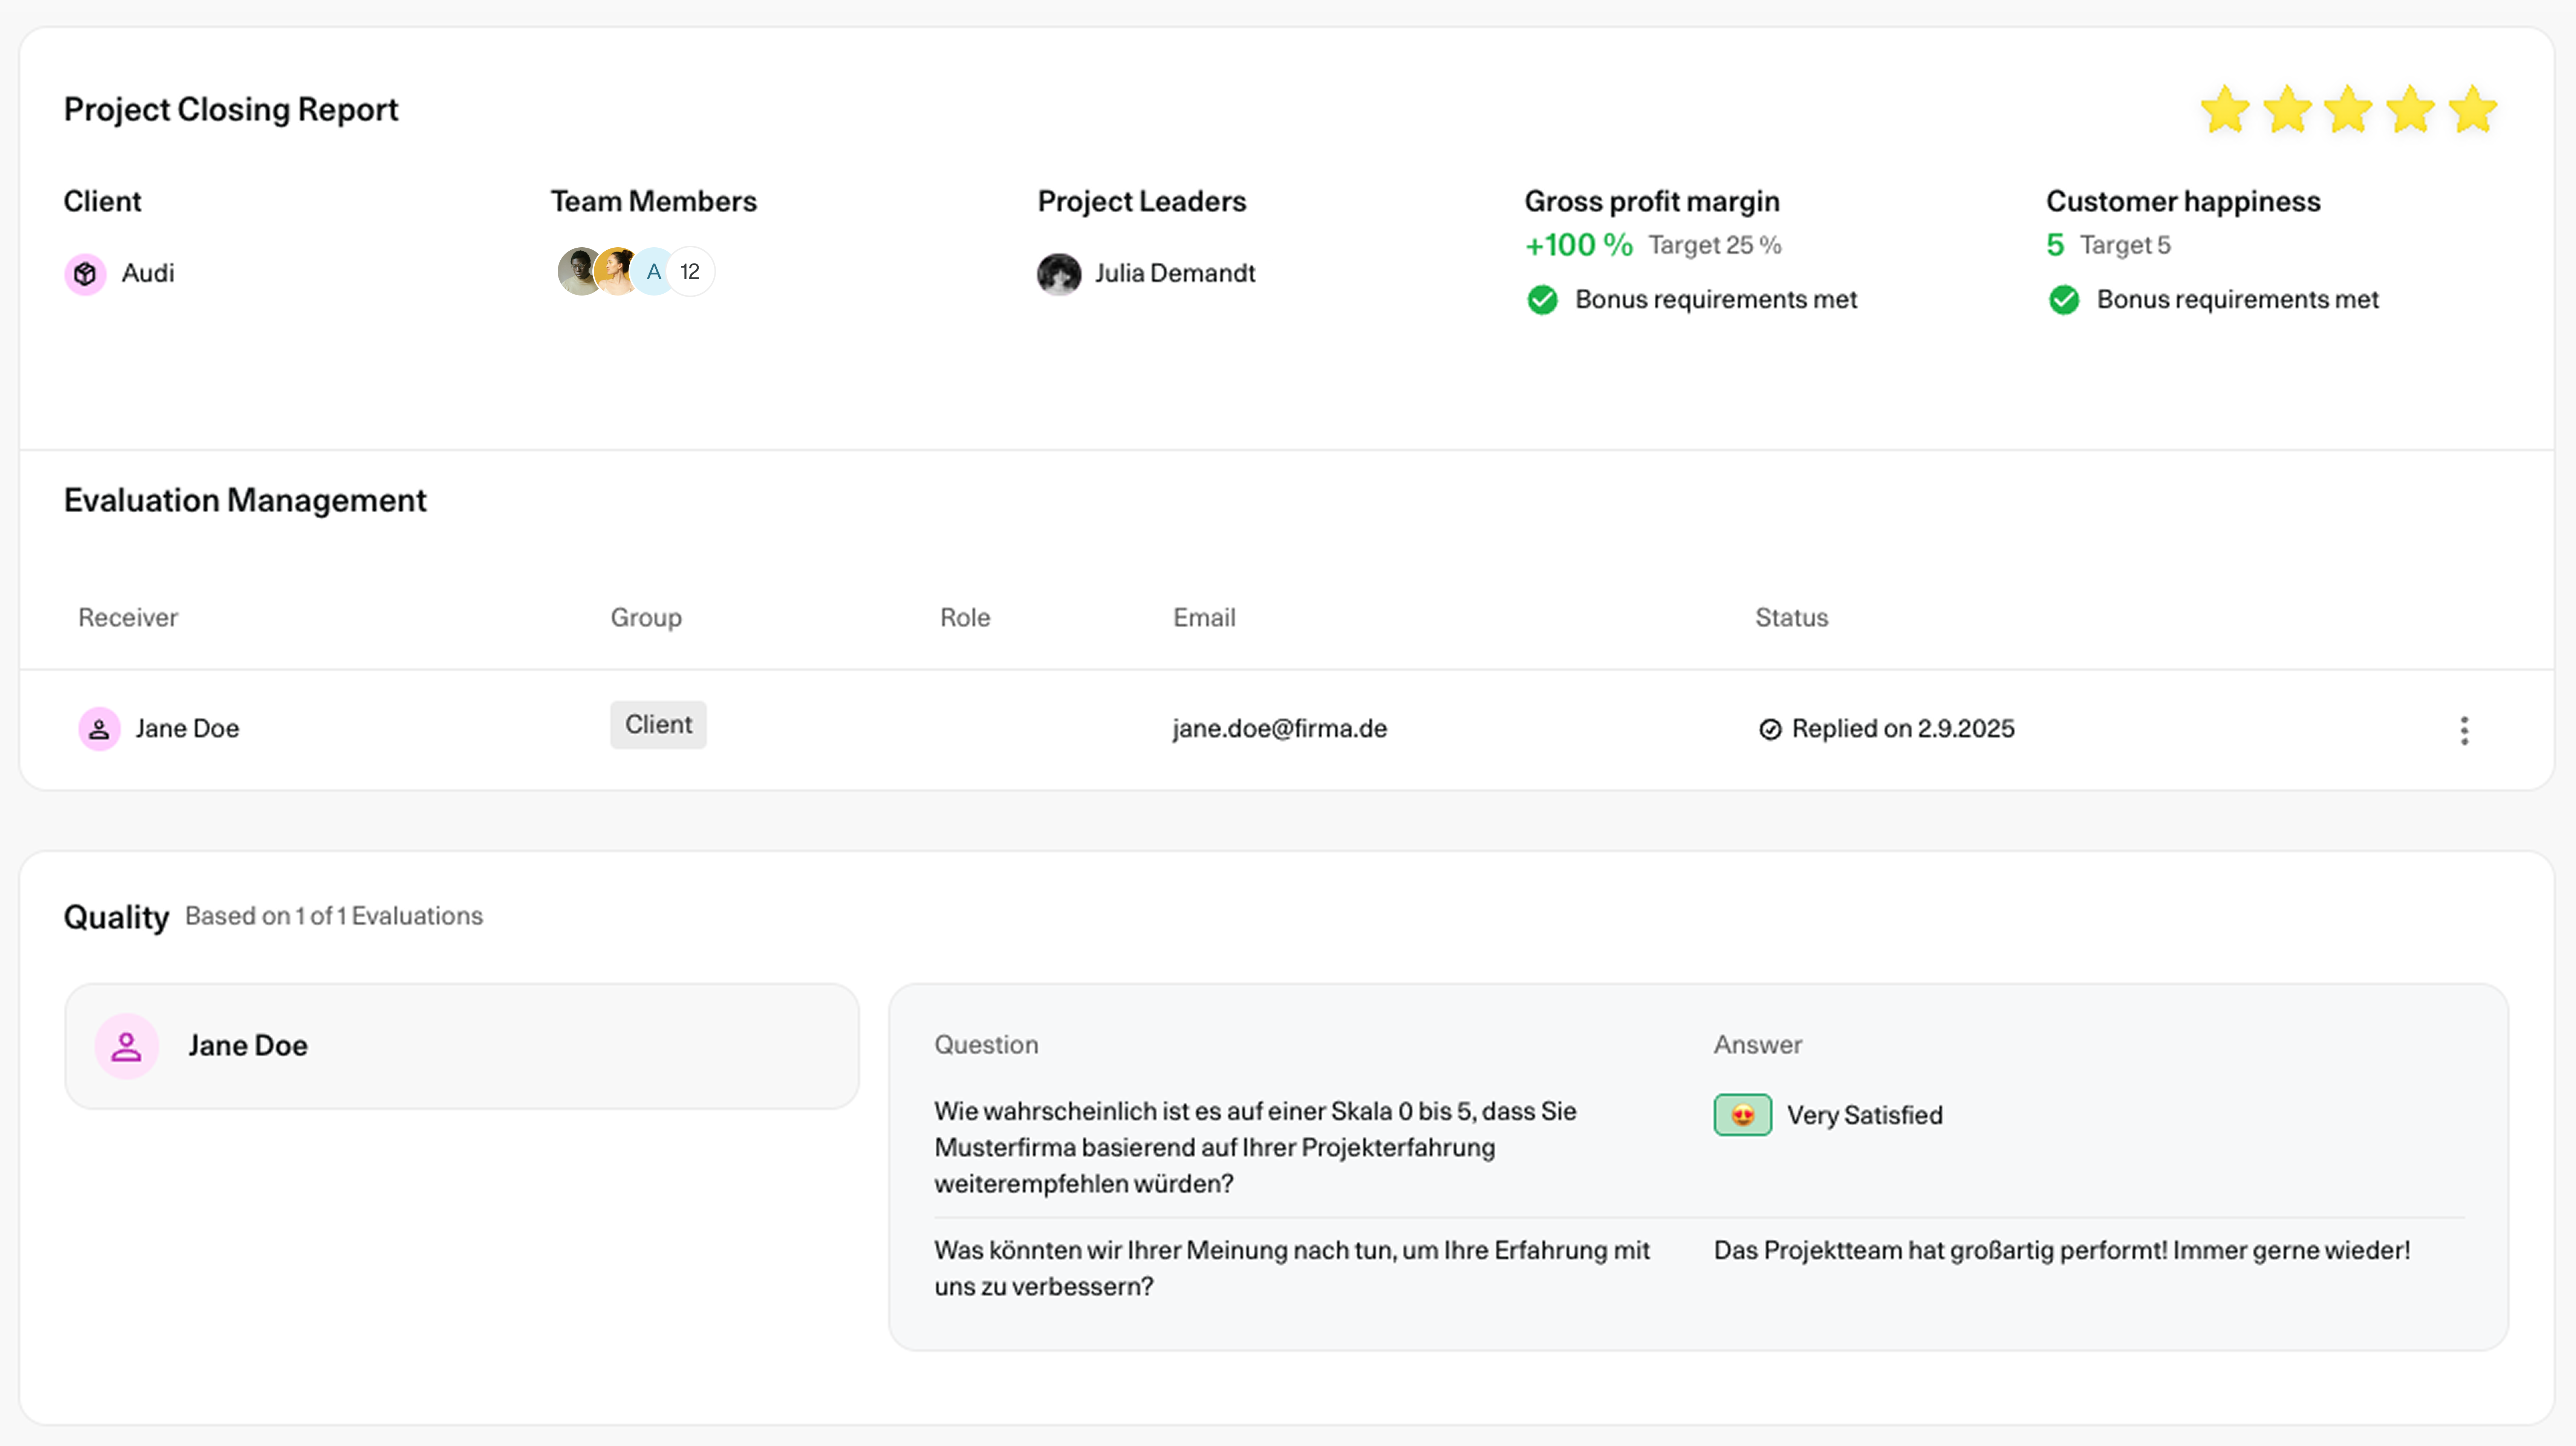2576x1446 pixels.
Task: Open the Audi client name
Action: click(148, 273)
